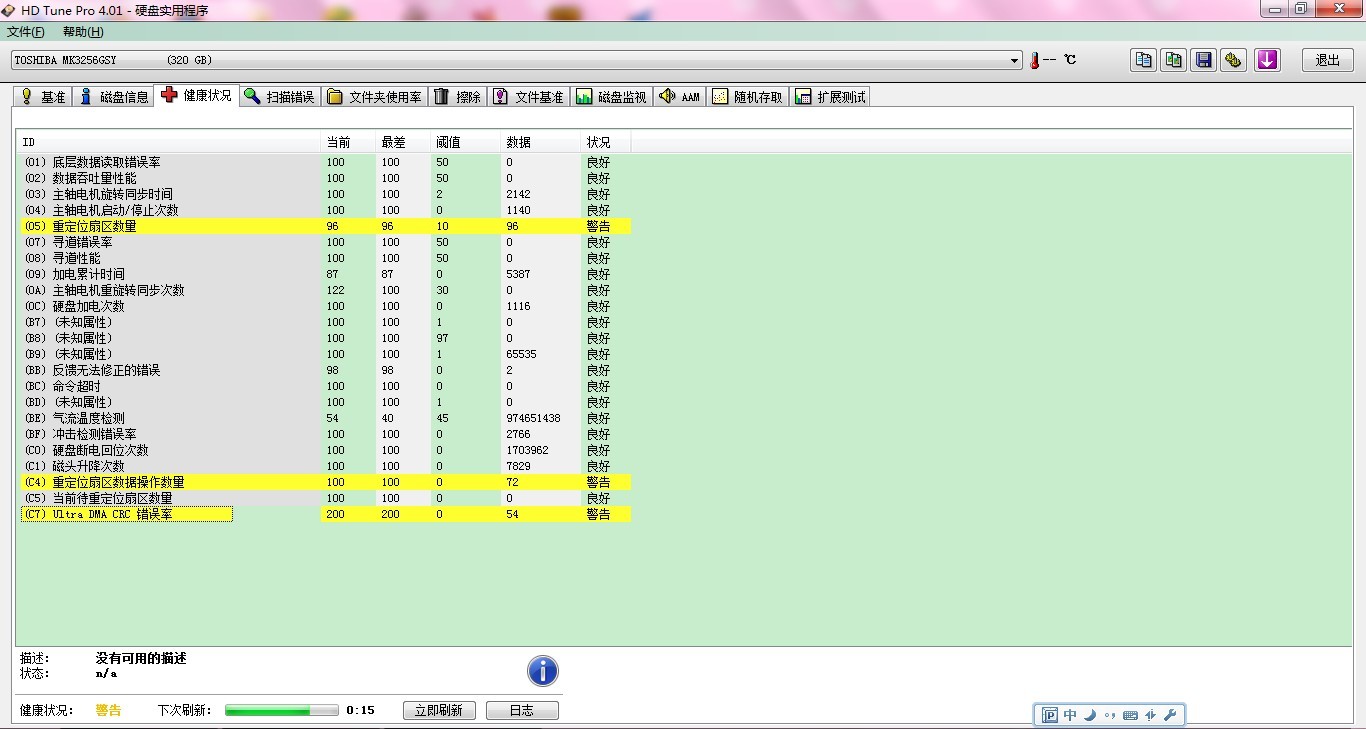This screenshot has width=1366, height=729.
Task: Toggle the IME punctuation mode button
Action: point(1110,715)
